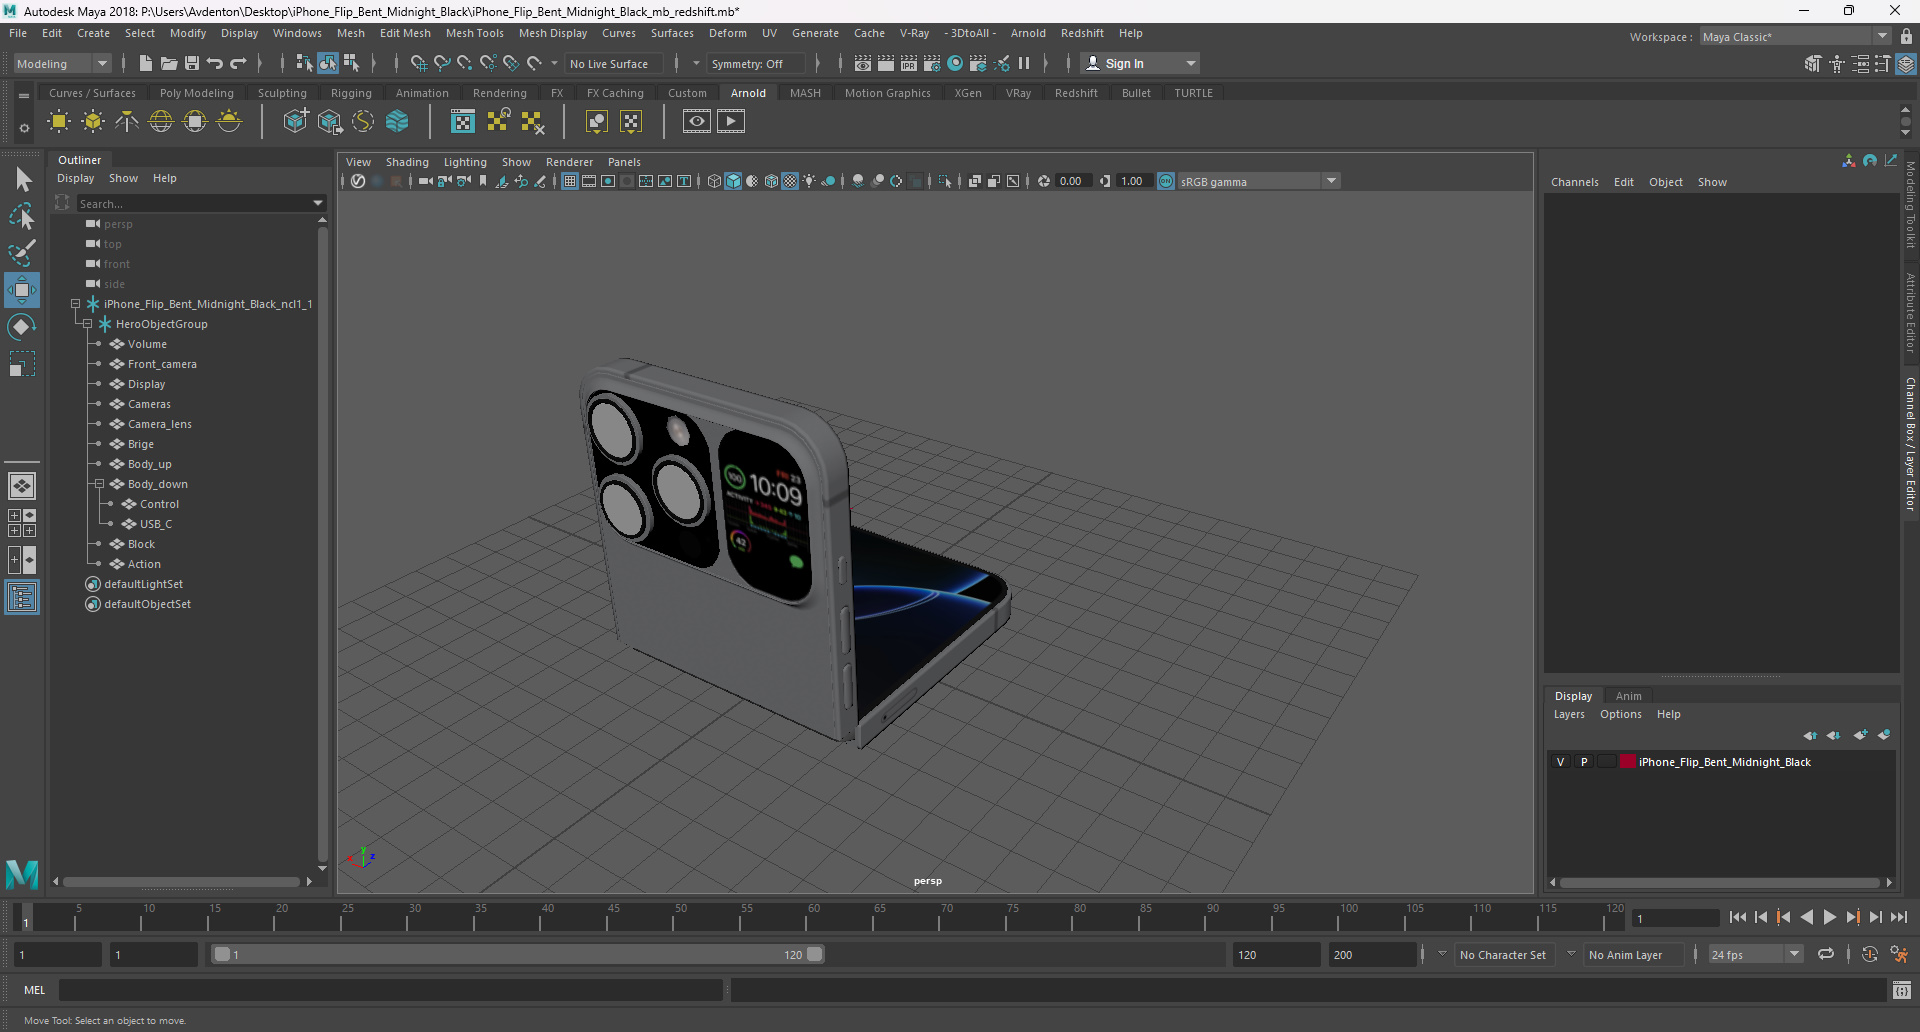Go to start of playback range
This screenshot has width=1920, height=1032.
pos(1738,917)
